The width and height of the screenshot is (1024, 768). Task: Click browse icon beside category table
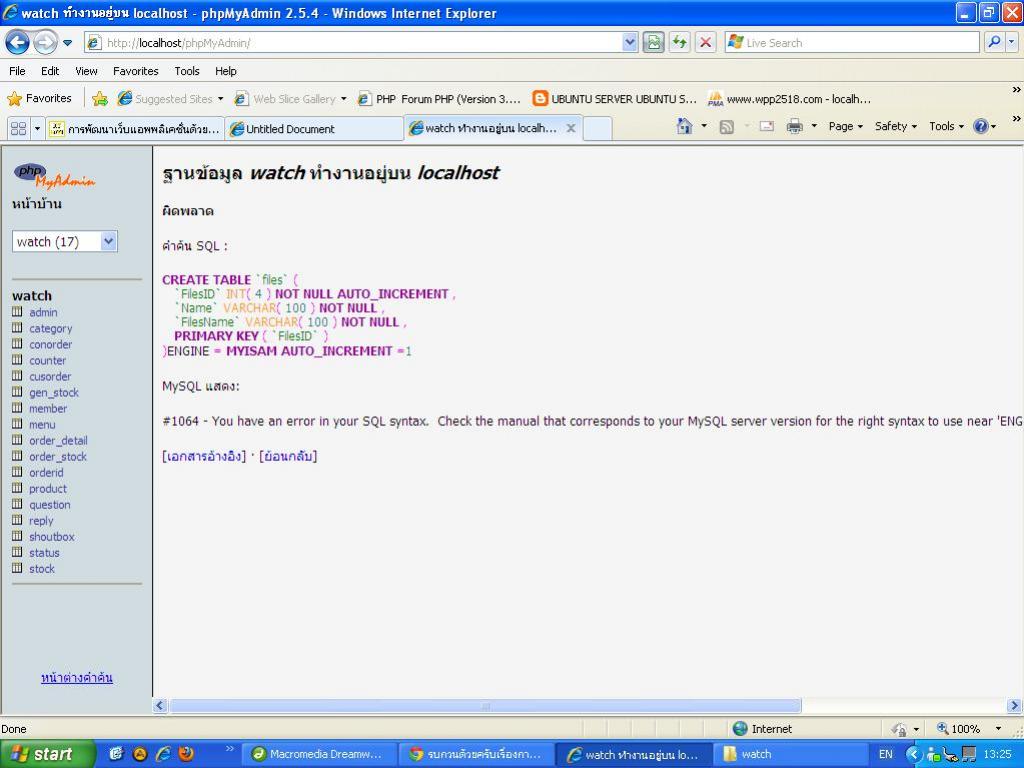pos(18,328)
